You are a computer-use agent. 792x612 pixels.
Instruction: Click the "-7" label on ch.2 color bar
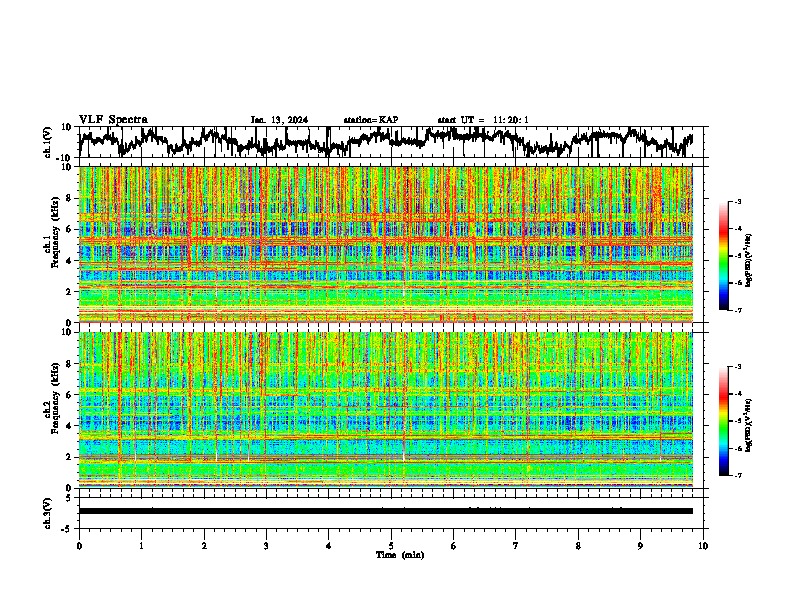pyautogui.click(x=738, y=475)
